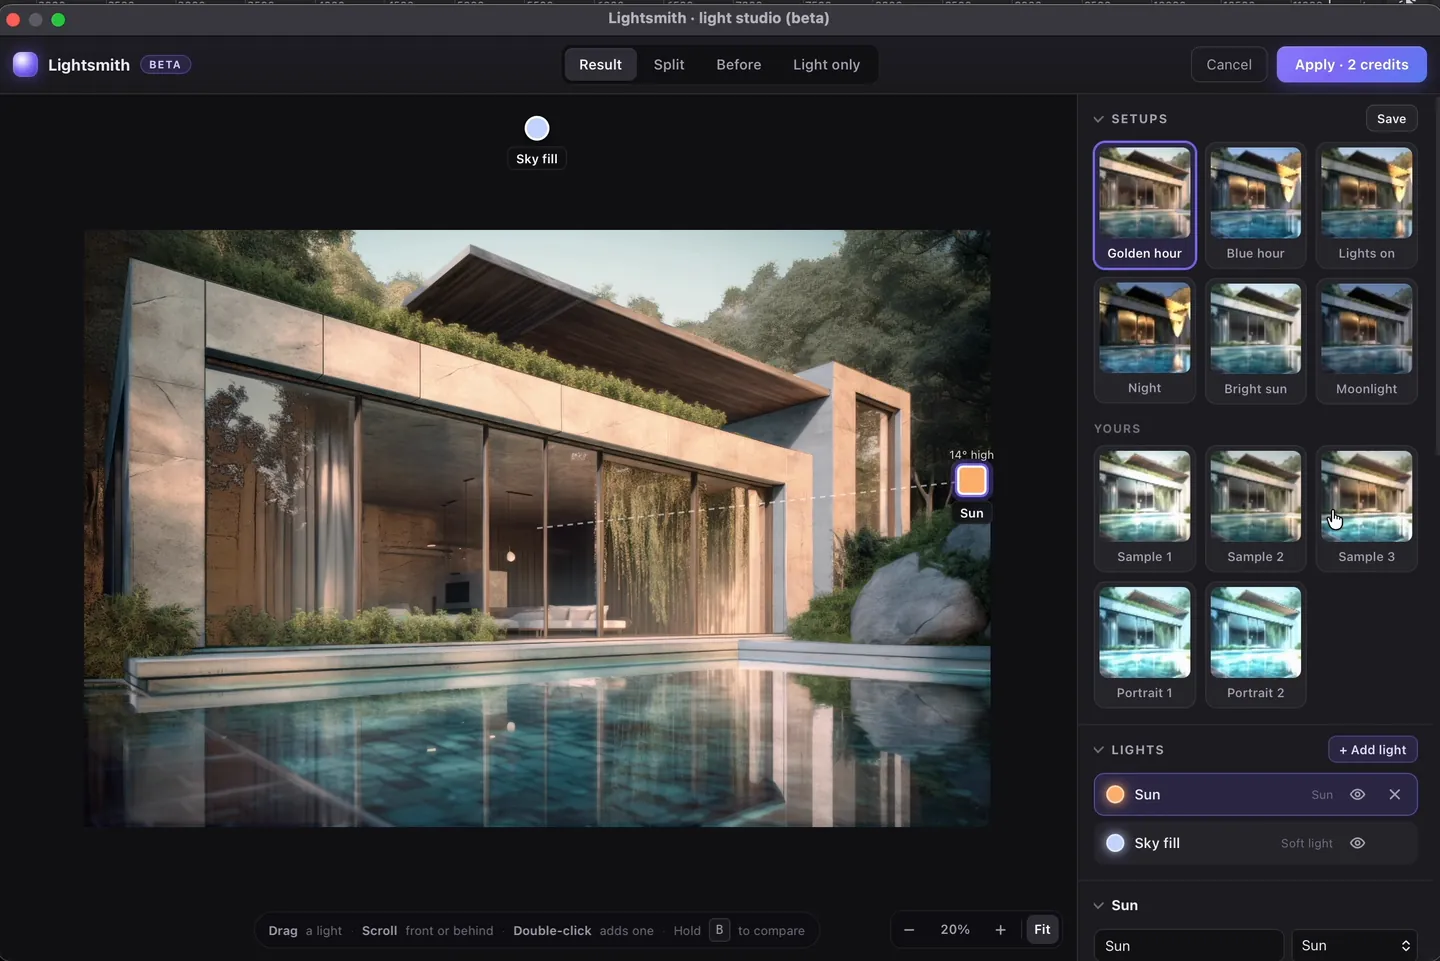Click the Lightsmith app logo icon
The image size is (1440, 961).
25,64
